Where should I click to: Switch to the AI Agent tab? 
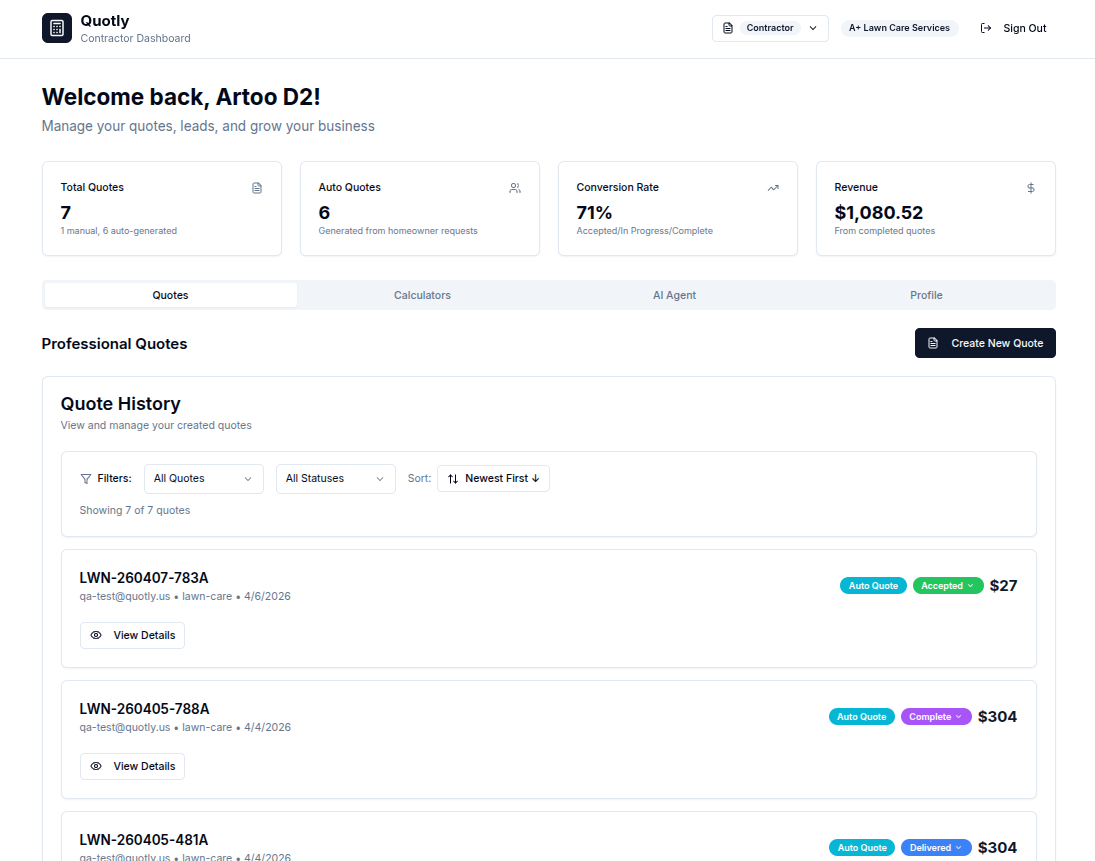(674, 295)
